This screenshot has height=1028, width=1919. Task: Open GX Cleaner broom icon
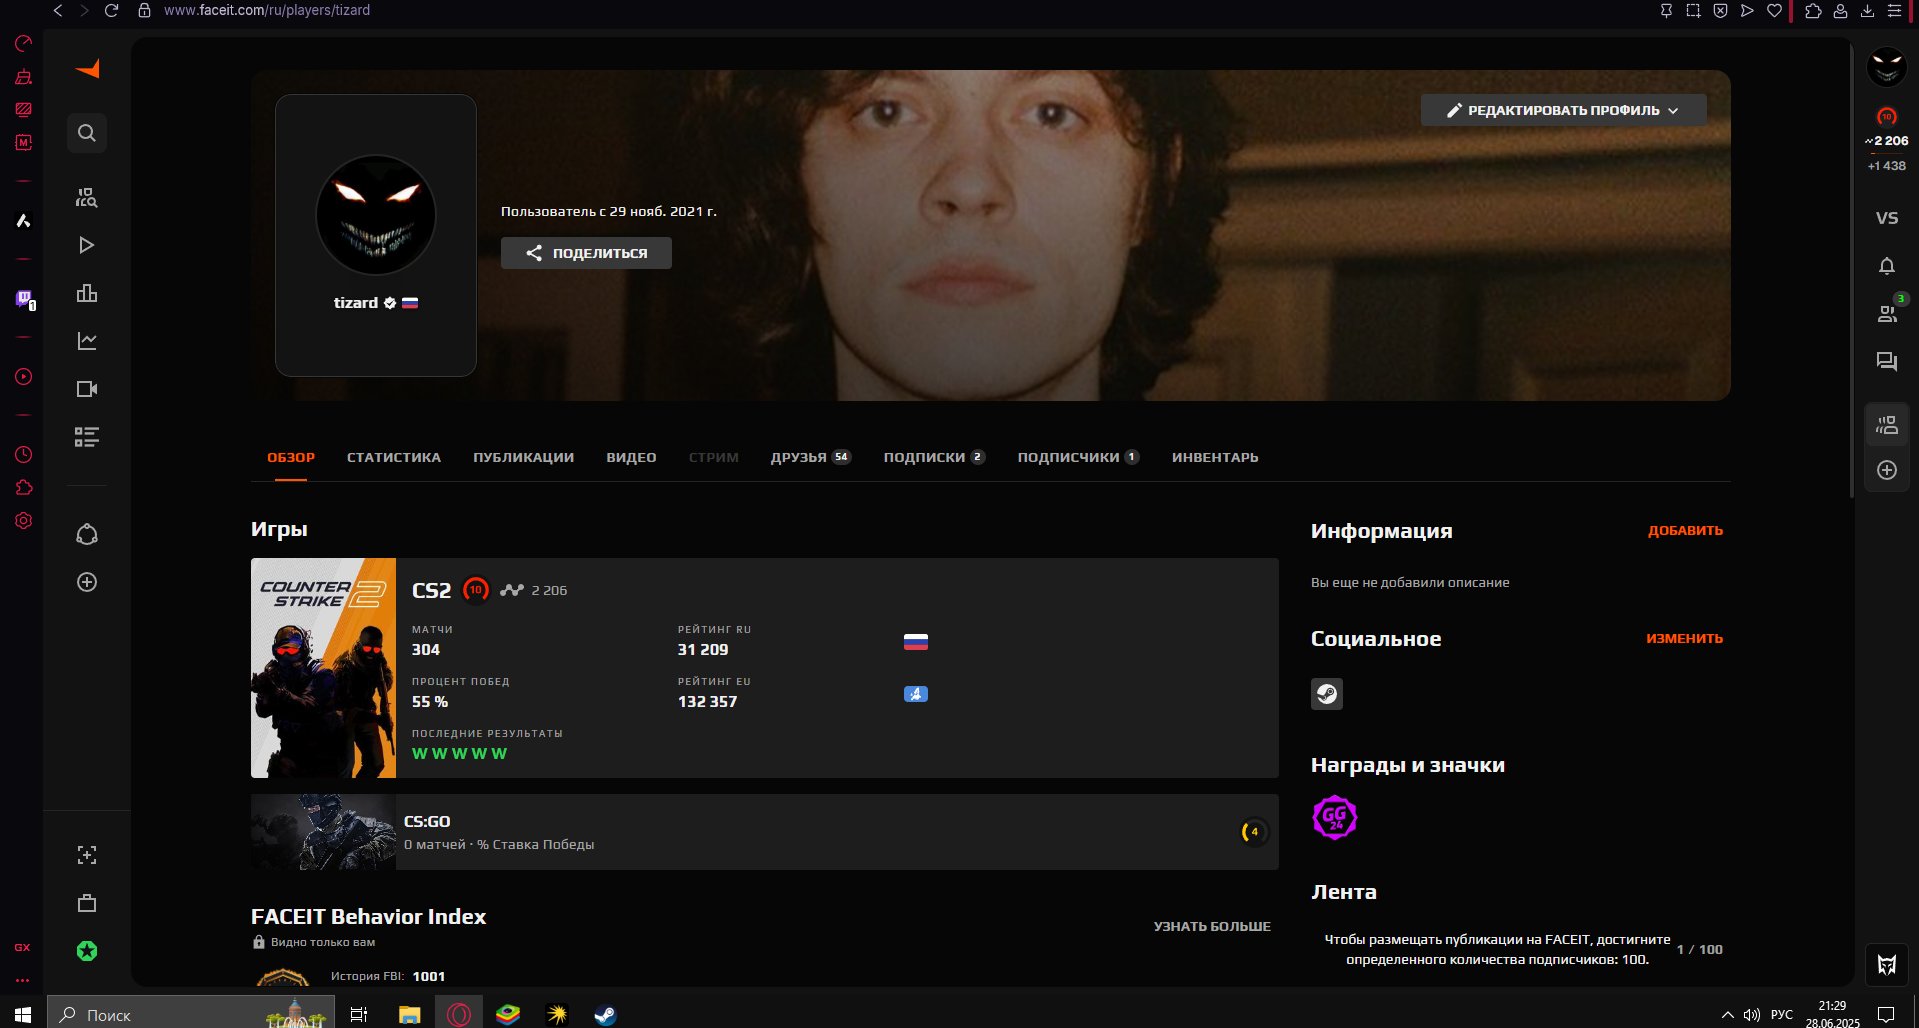point(24,77)
